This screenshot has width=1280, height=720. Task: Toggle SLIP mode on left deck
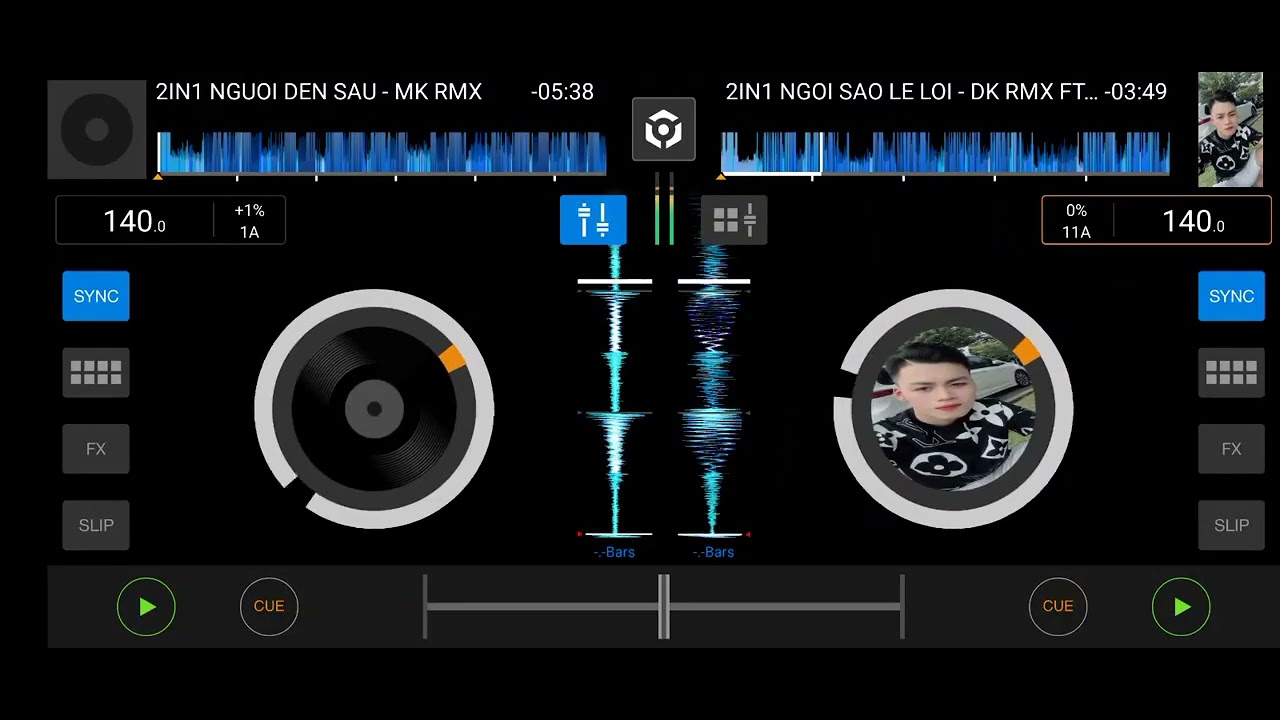96,525
